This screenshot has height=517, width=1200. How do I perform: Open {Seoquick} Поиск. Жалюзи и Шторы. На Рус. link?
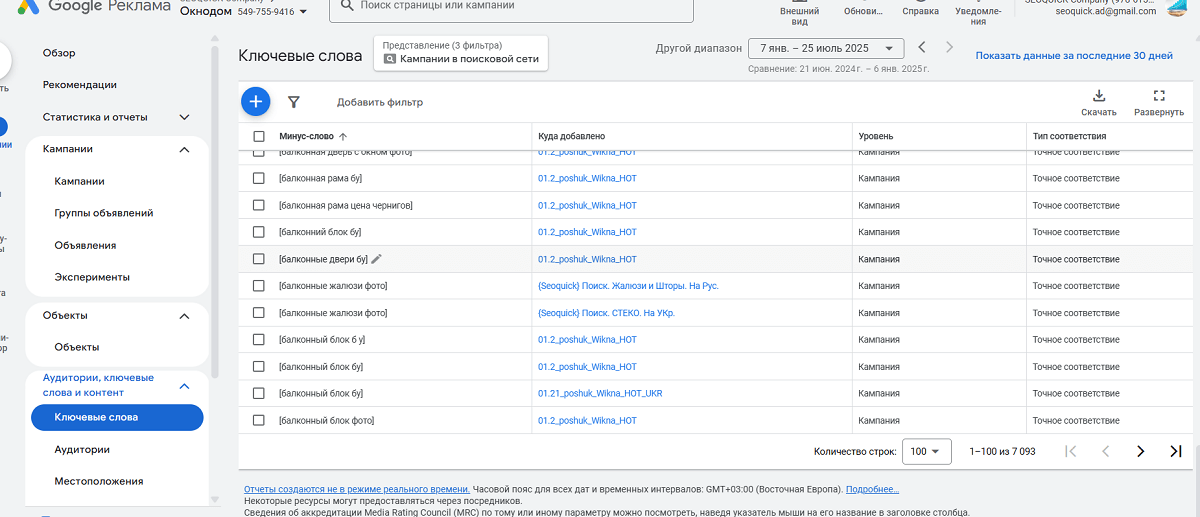click(628, 286)
